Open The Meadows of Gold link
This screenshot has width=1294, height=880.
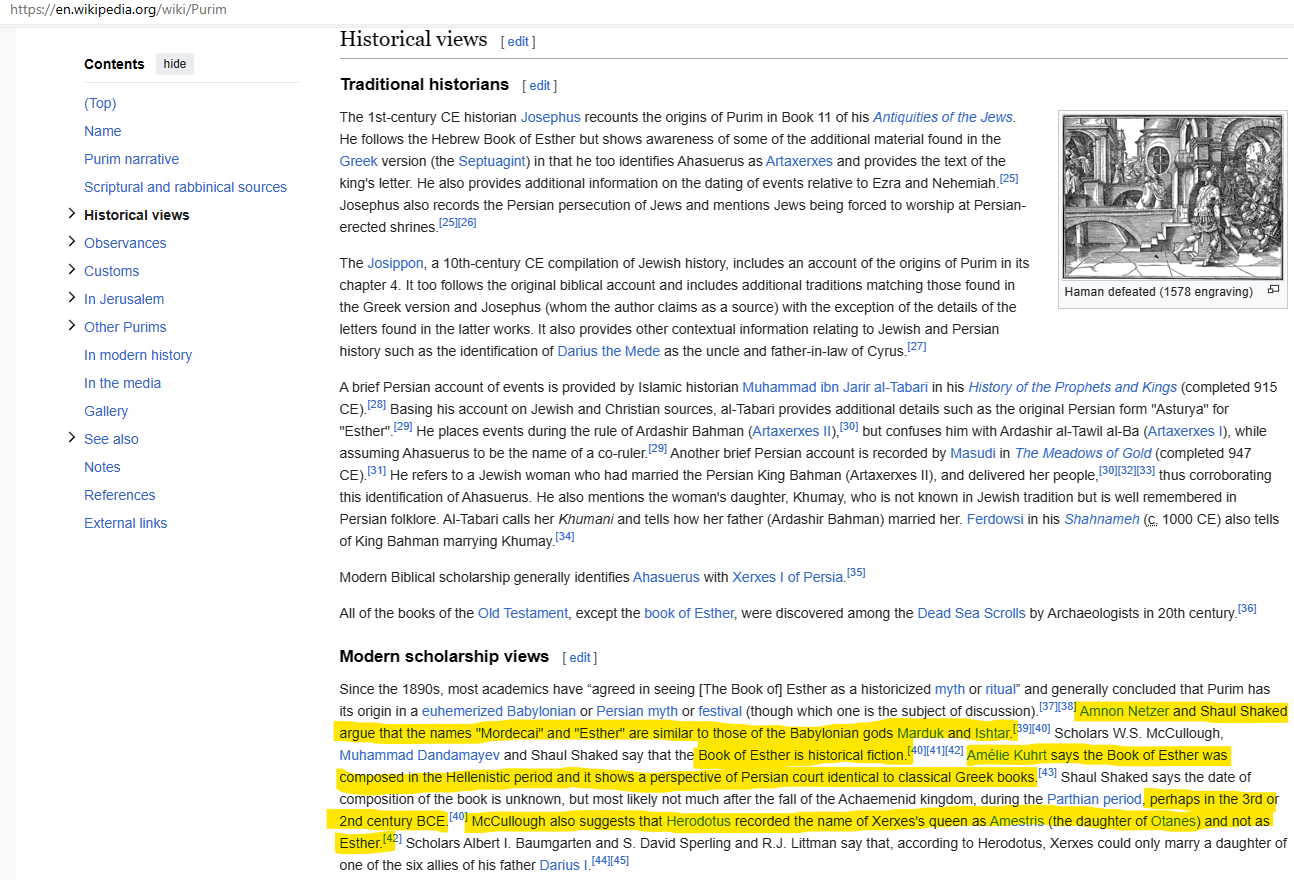1083,453
